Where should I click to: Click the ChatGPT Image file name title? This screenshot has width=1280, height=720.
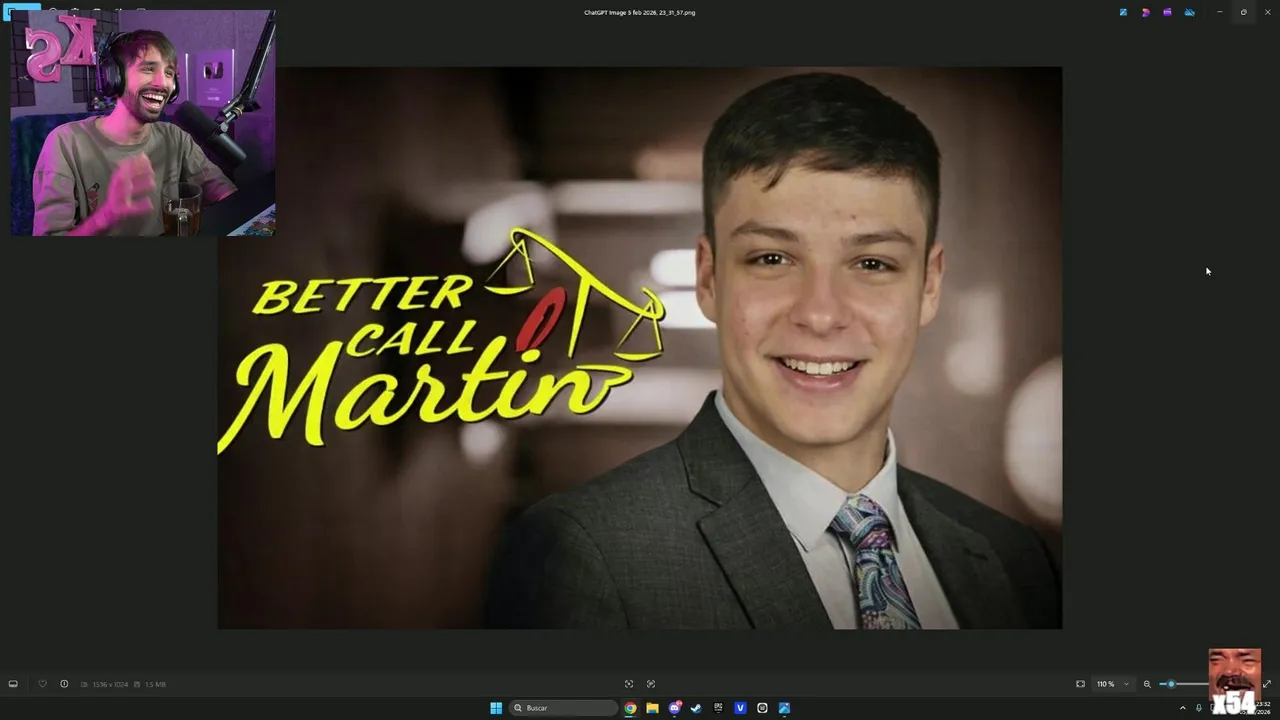(640, 12)
